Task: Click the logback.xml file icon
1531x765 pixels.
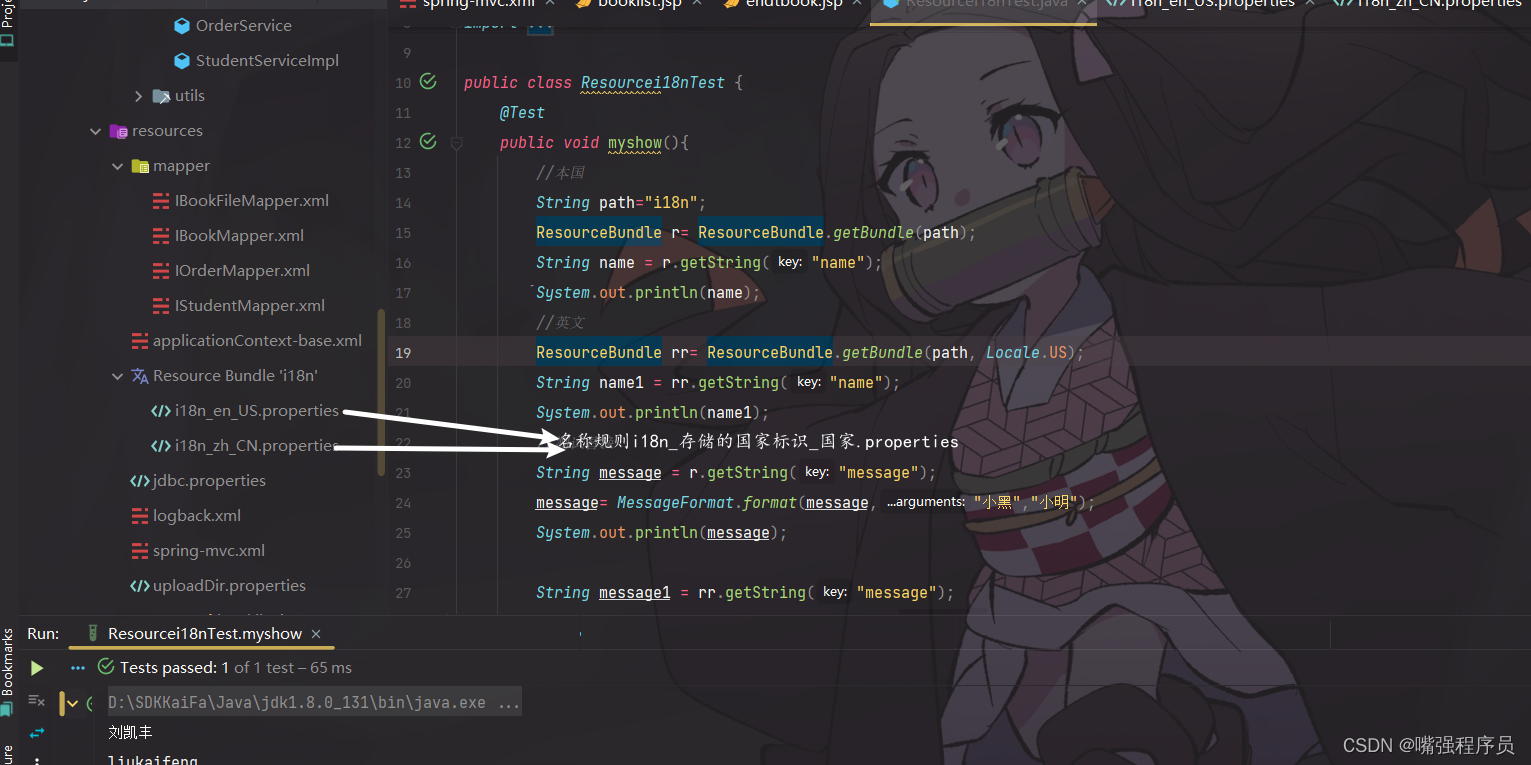Action: point(139,516)
